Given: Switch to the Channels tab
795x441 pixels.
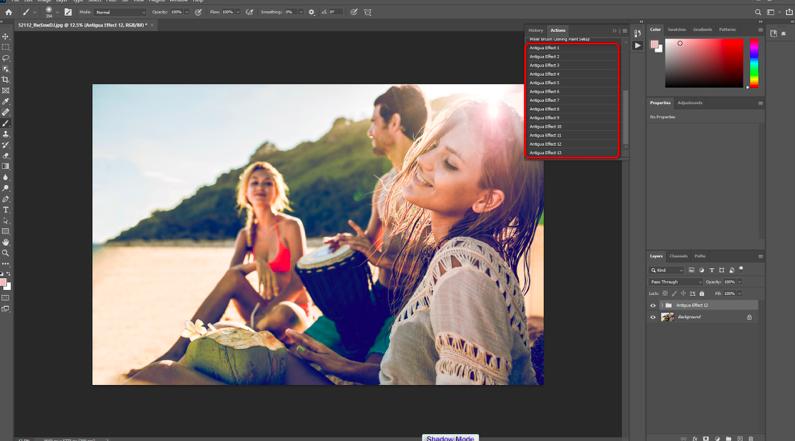Looking at the screenshot, I should (678, 256).
